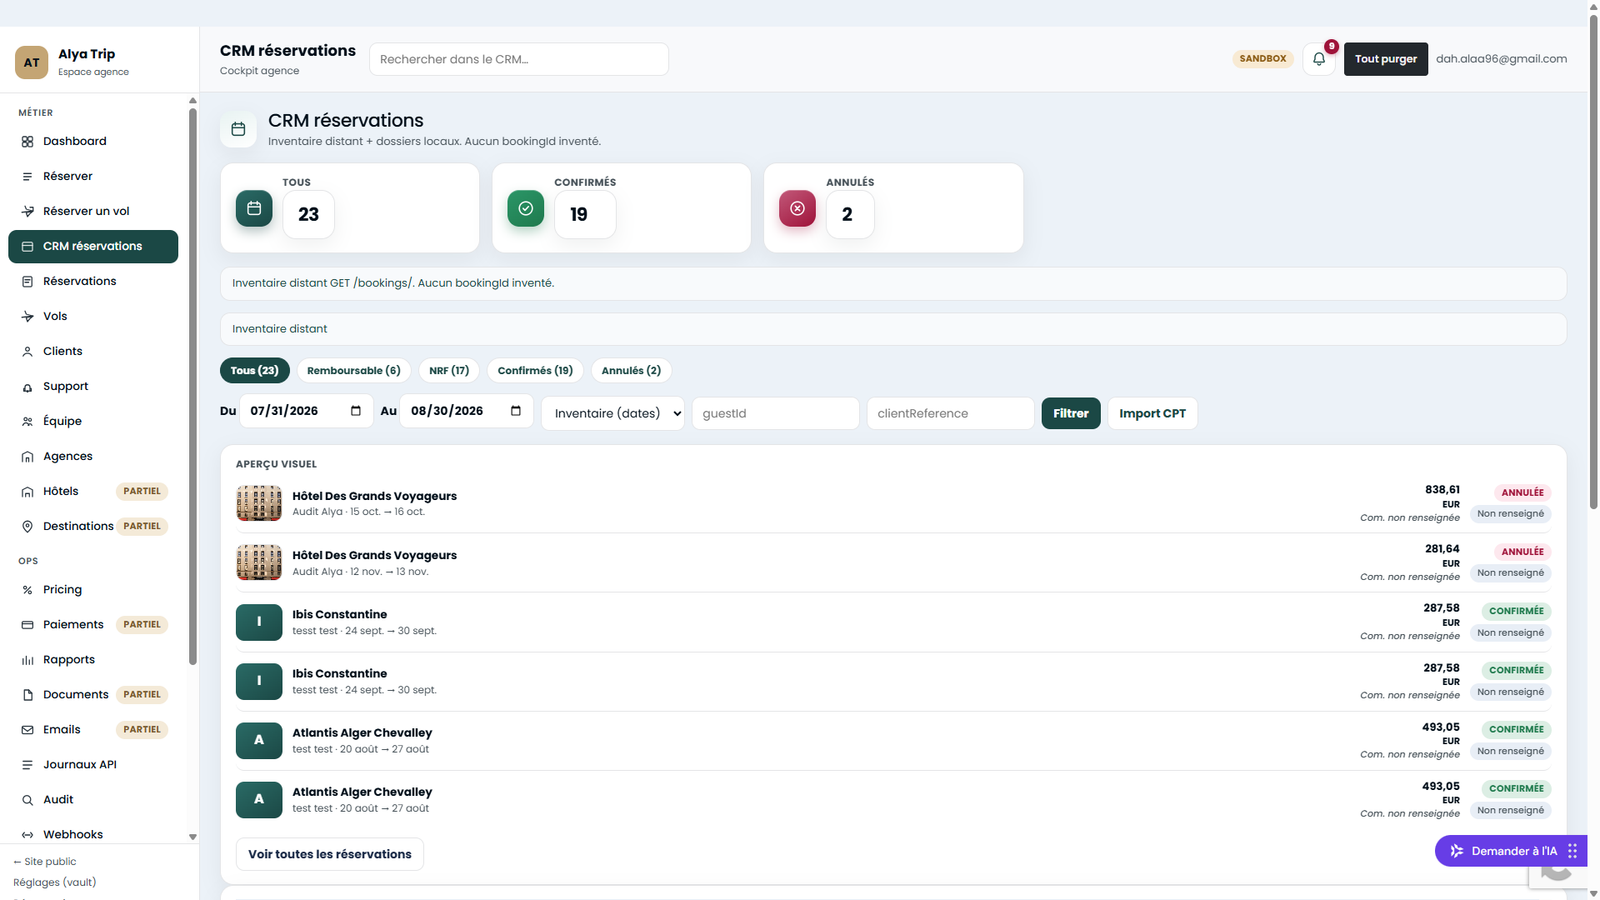This screenshot has height=900, width=1600.
Task: Select the Tous (23) filter tab
Action: tap(255, 370)
